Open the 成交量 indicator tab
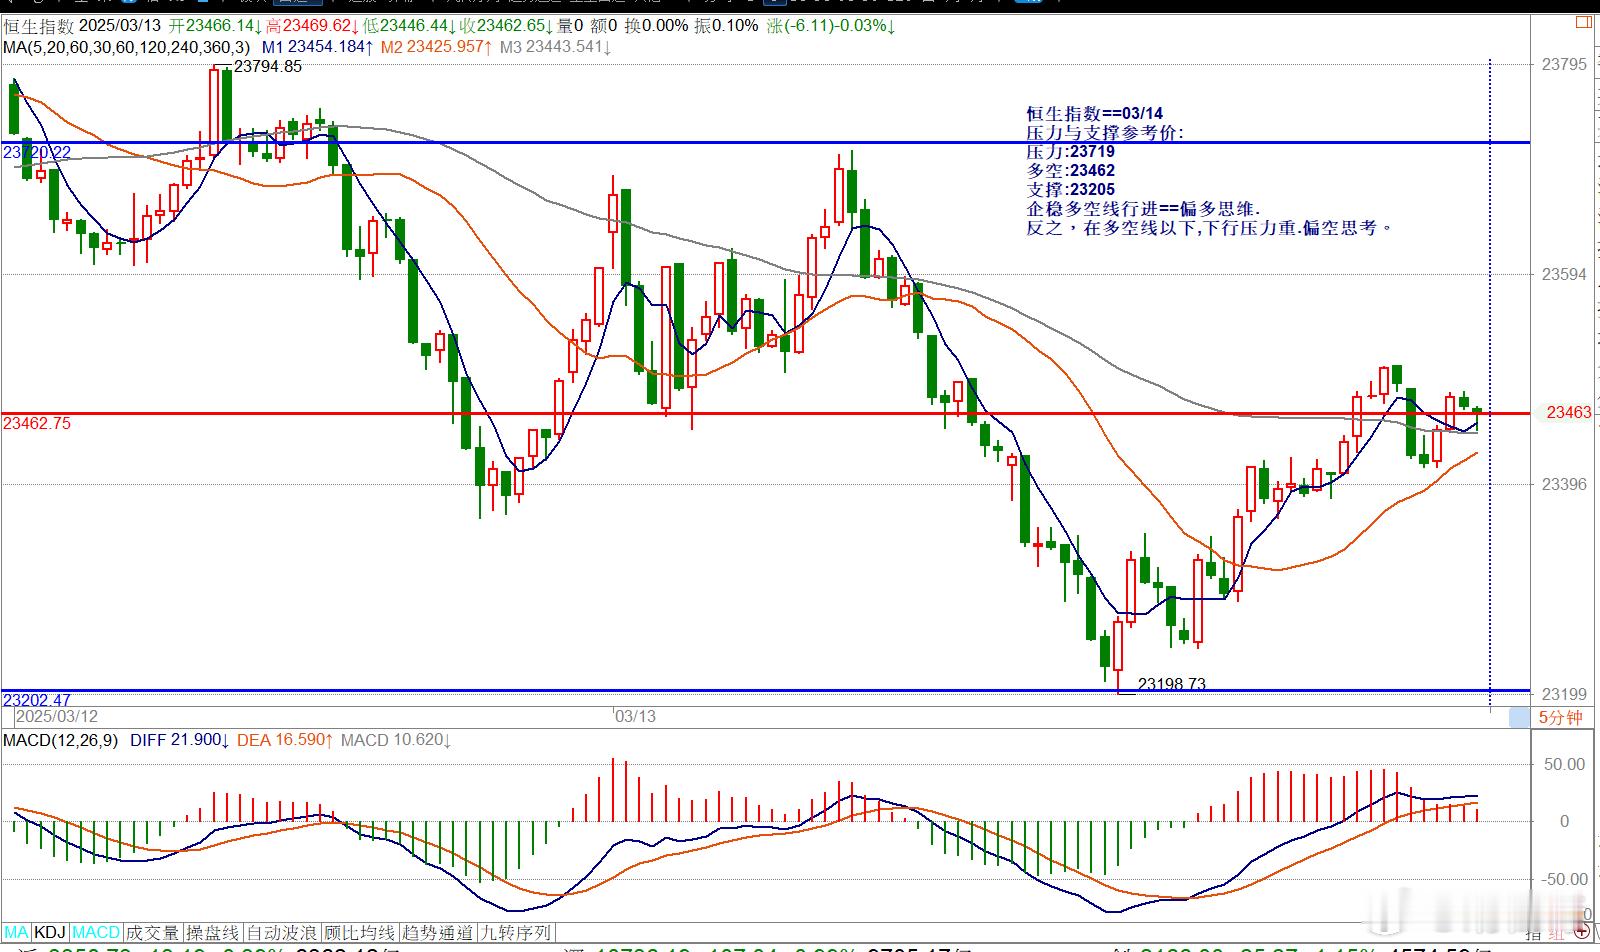Viewport: 1600px width, 952px height. 153,932
